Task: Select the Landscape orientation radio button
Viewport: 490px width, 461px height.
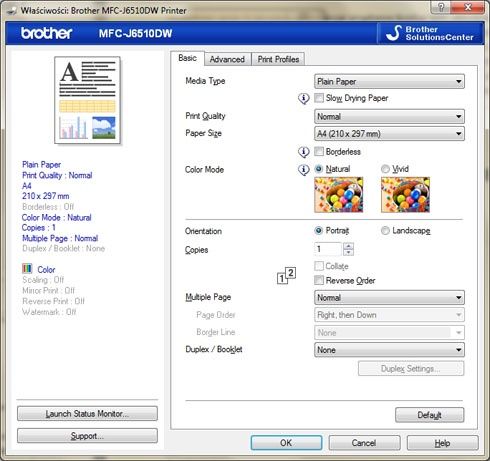Action: [x=385, y=230]
